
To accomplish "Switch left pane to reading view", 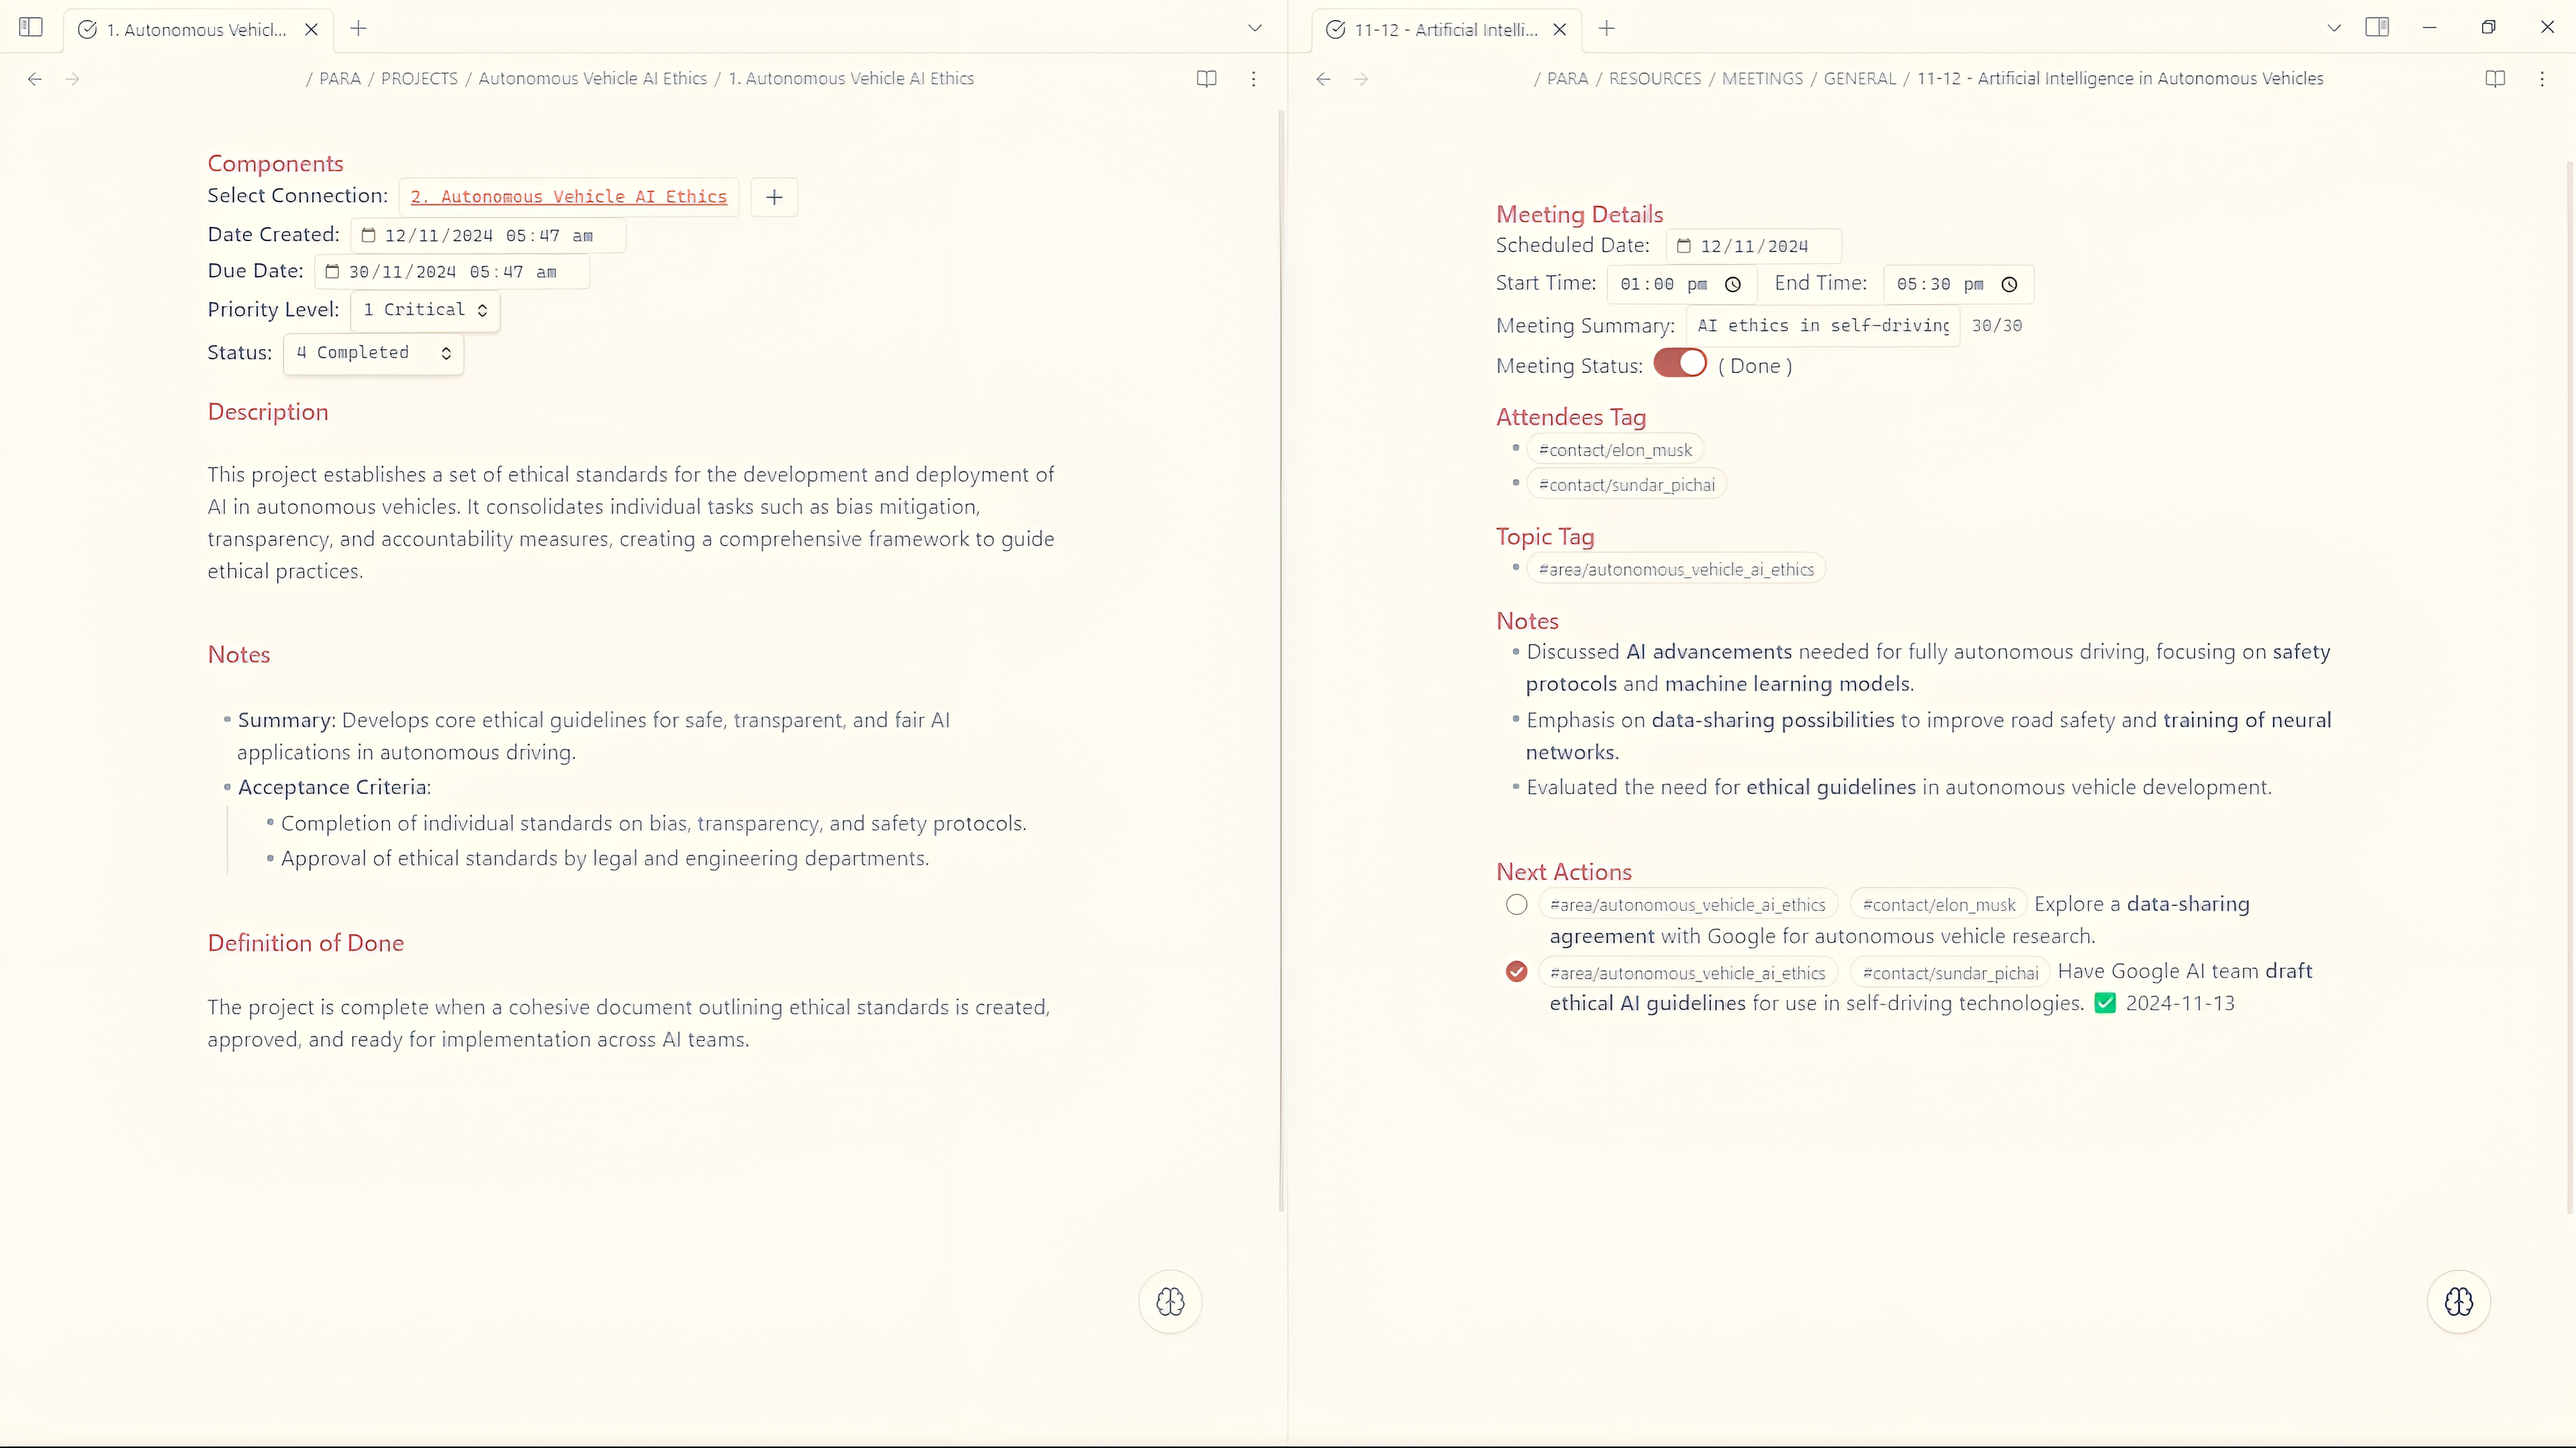I will 1207,78.
